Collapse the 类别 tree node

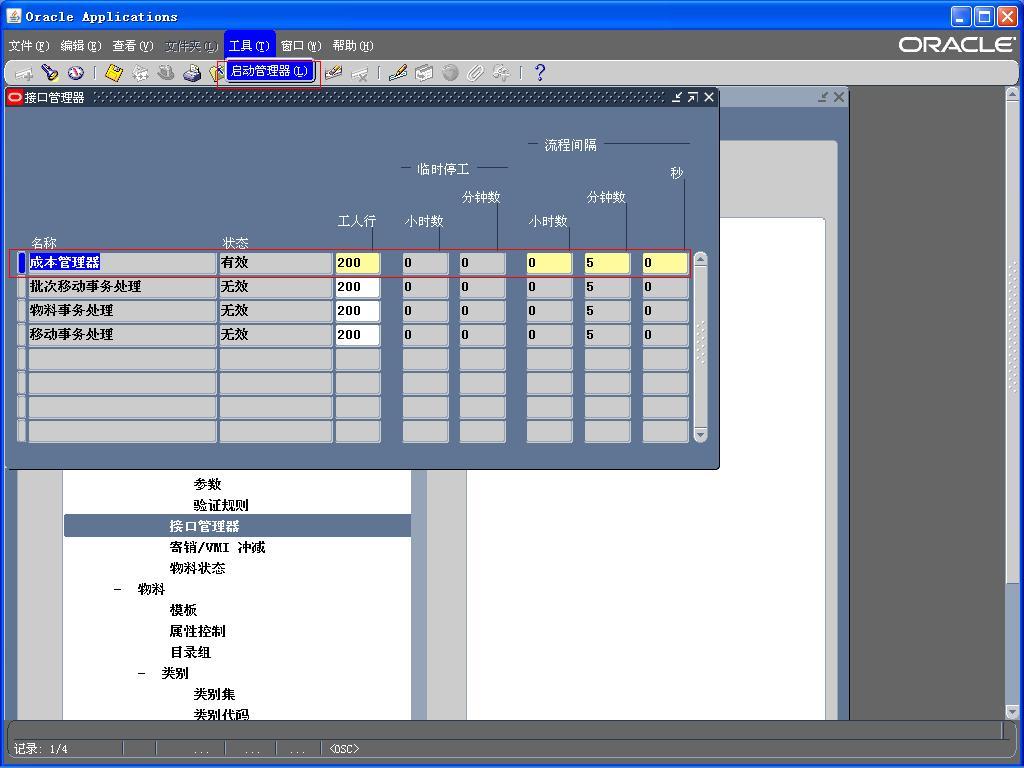tap(142, 673)
